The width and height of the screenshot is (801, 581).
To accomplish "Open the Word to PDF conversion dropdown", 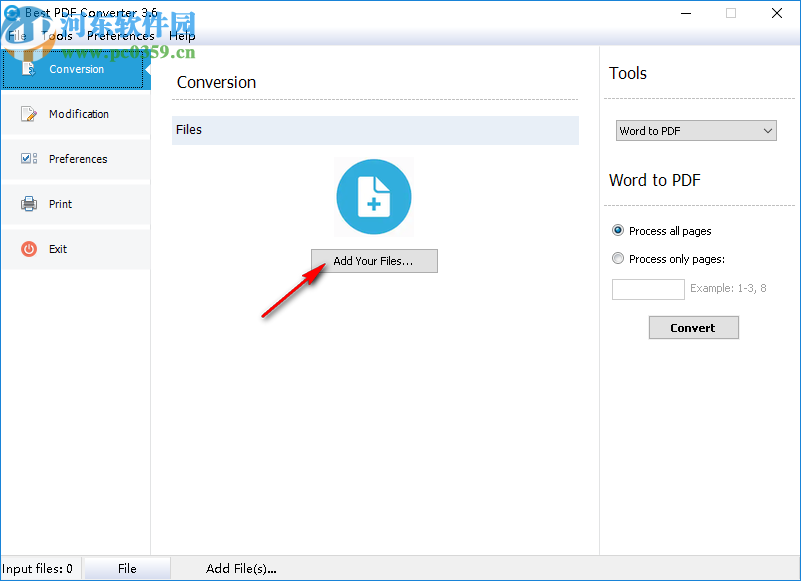I will [696, 130].
